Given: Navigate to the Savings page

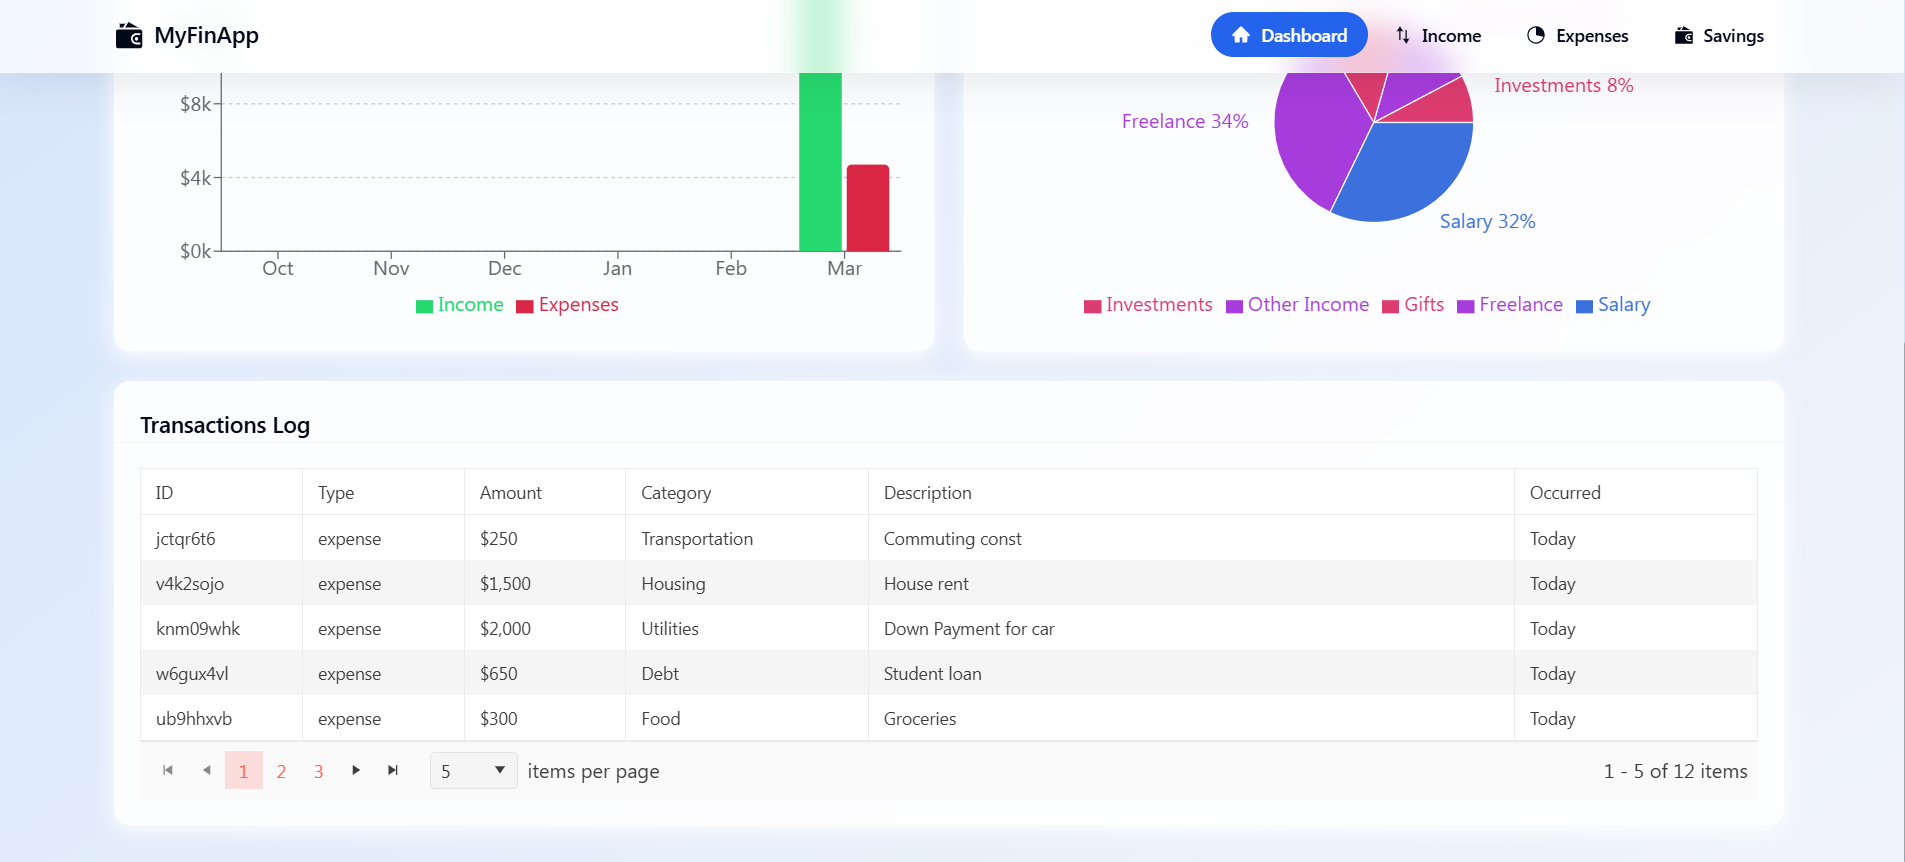Looking at the screenshot, I should [1719, 35].
